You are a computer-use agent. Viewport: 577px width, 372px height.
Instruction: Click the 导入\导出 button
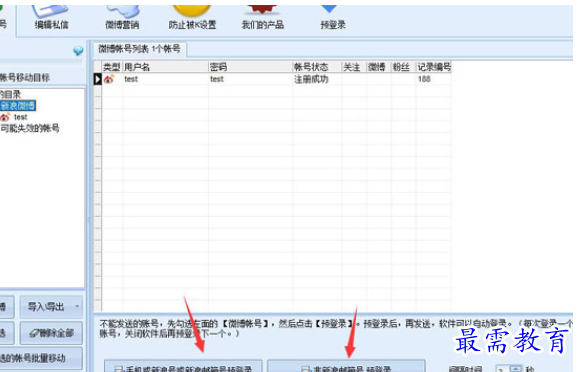coord(51,307)
